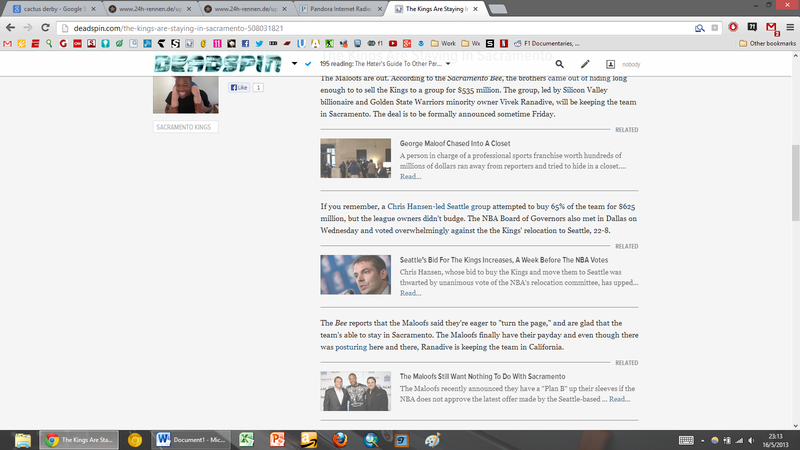Open Word Document1 from the taskbar

(x=193, y=440)
